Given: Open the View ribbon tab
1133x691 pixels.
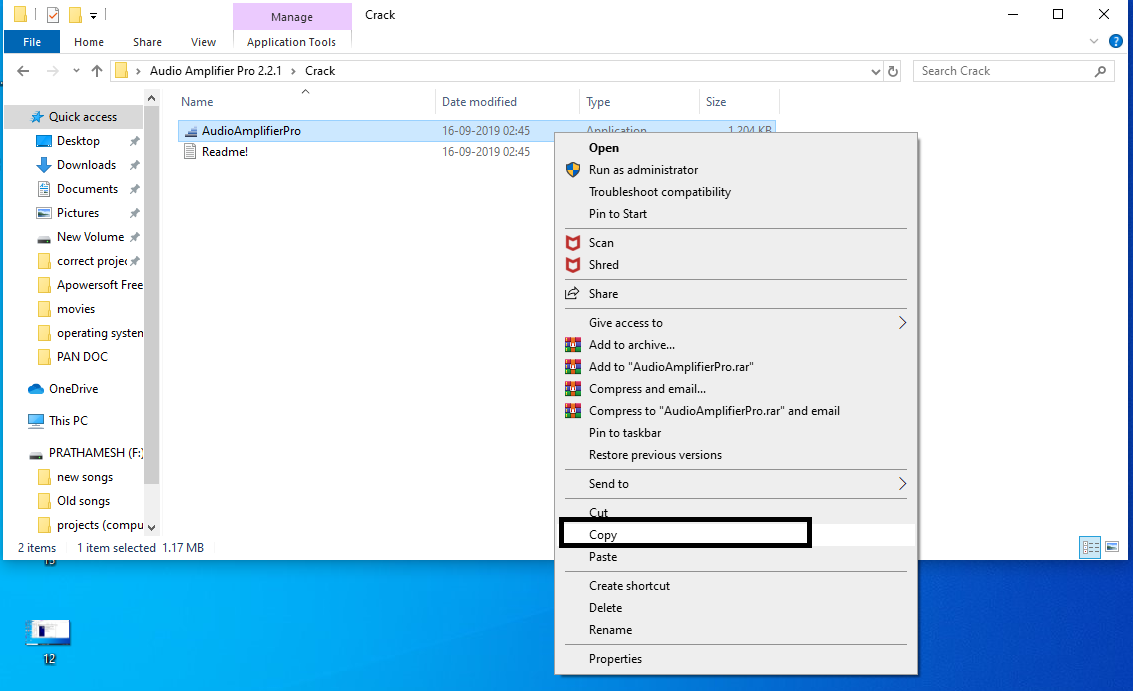Looking at the screenshot, I should (203, 42).
